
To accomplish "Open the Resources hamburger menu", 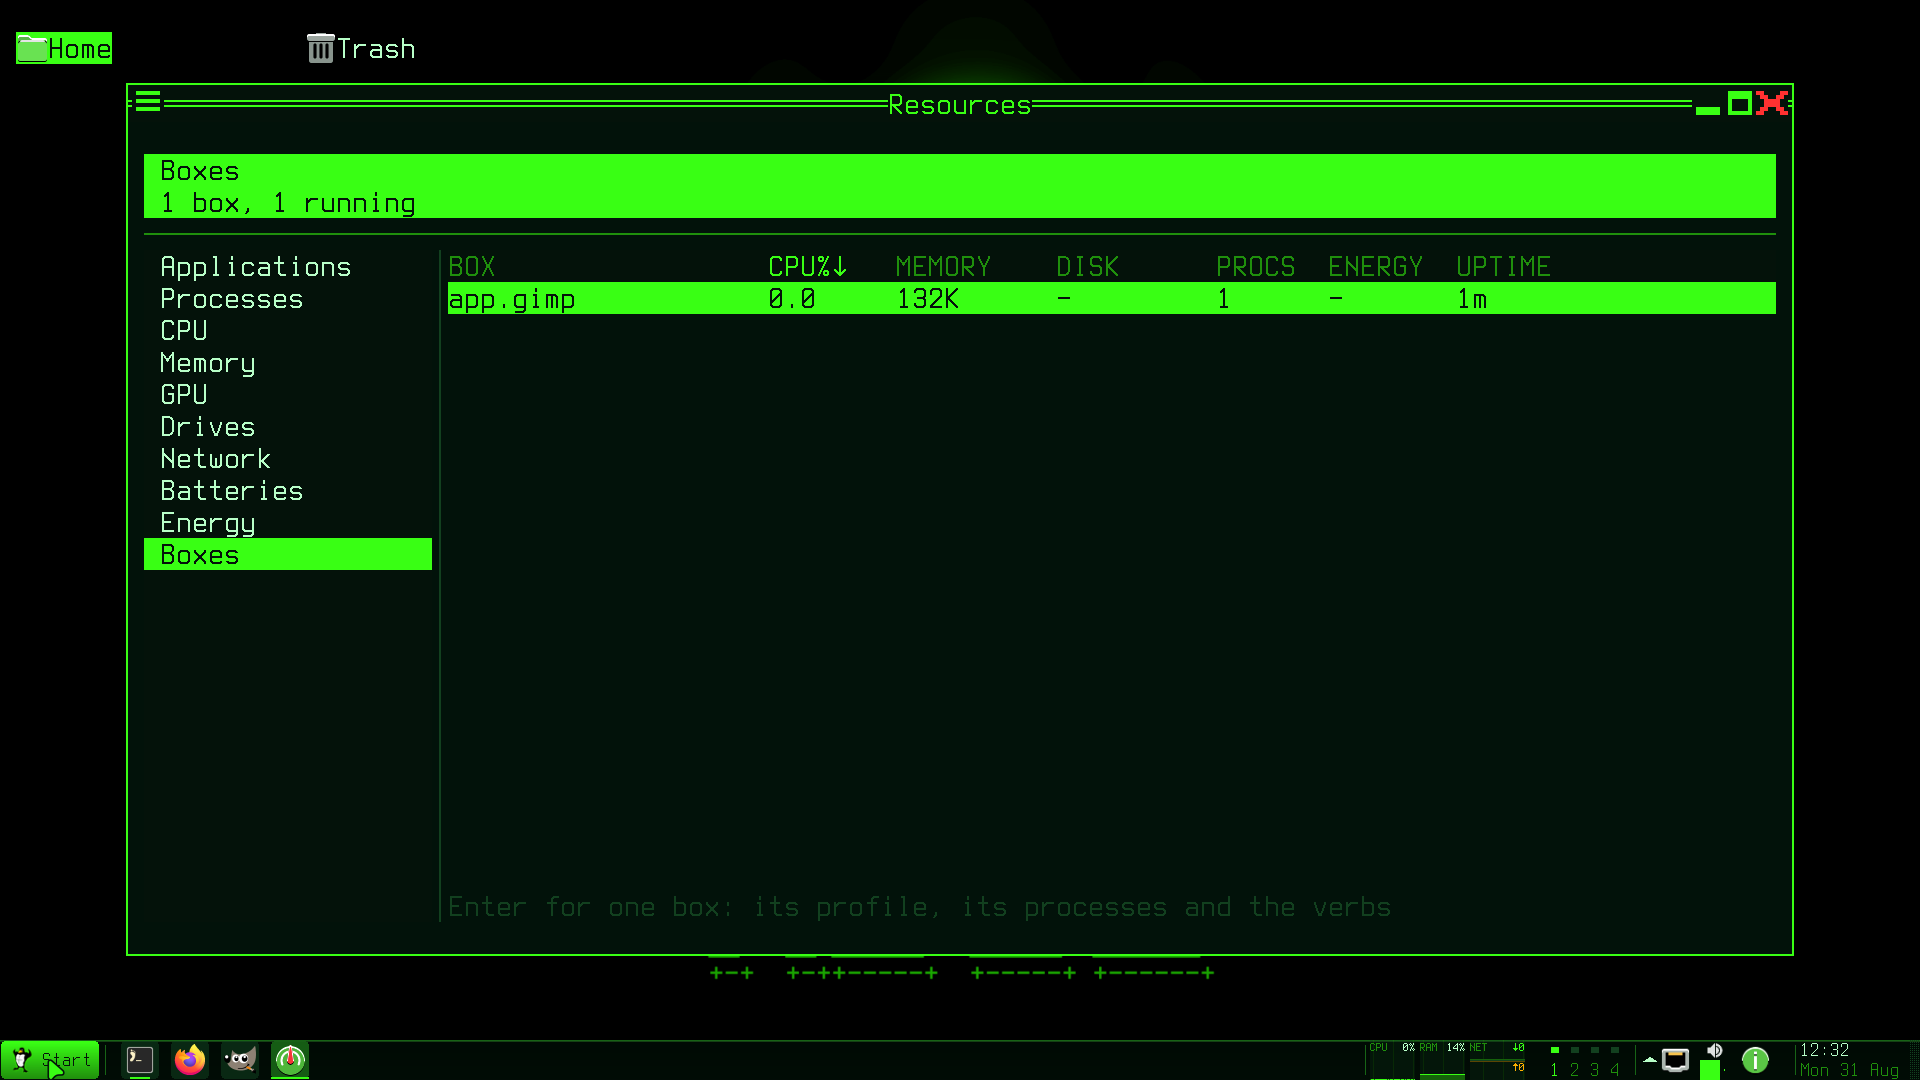I will [148, 102].
